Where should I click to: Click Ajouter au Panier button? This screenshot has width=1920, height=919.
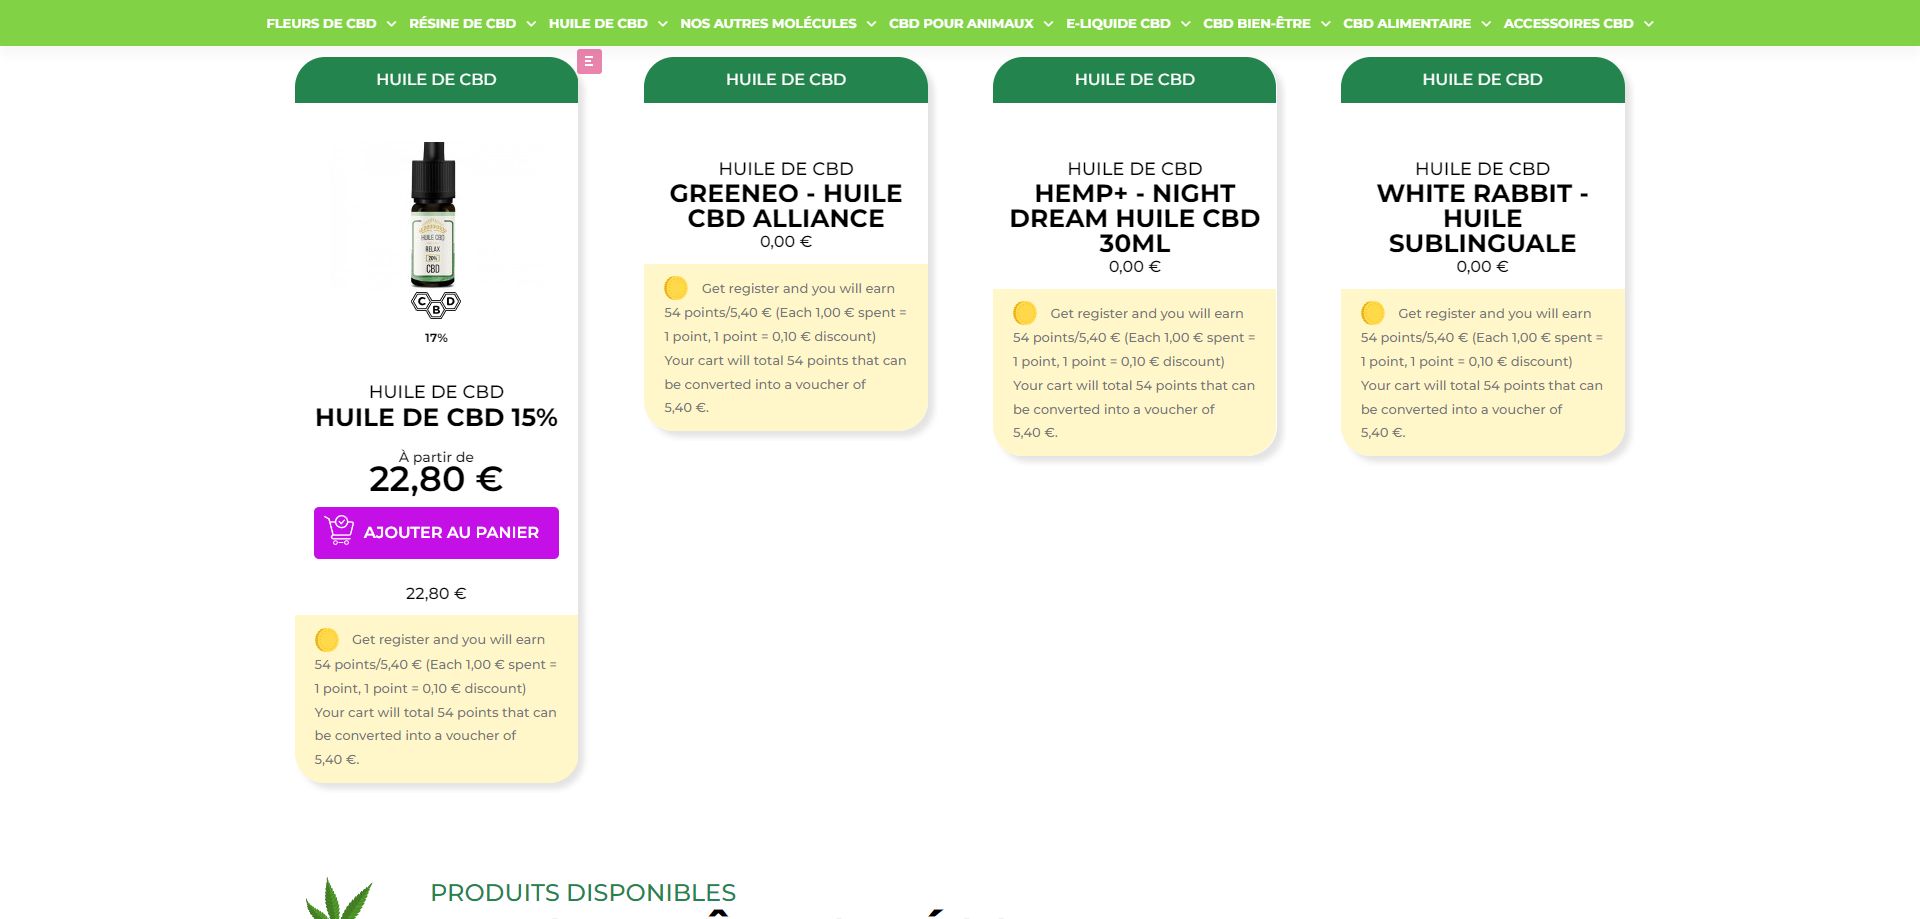click(436, 533)
